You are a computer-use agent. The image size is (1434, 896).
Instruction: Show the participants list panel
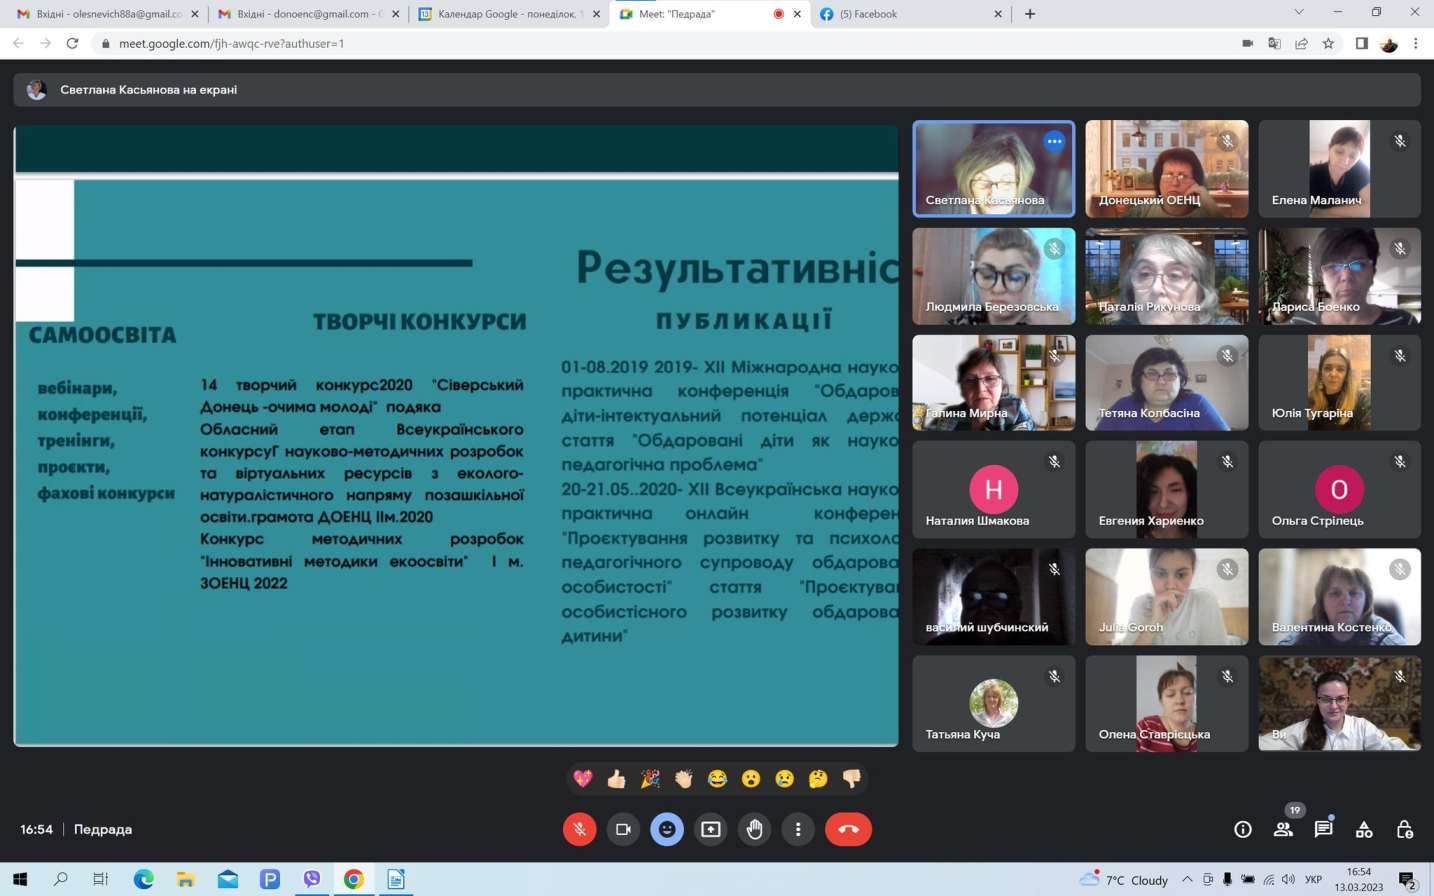click(x=1283, y=829)
